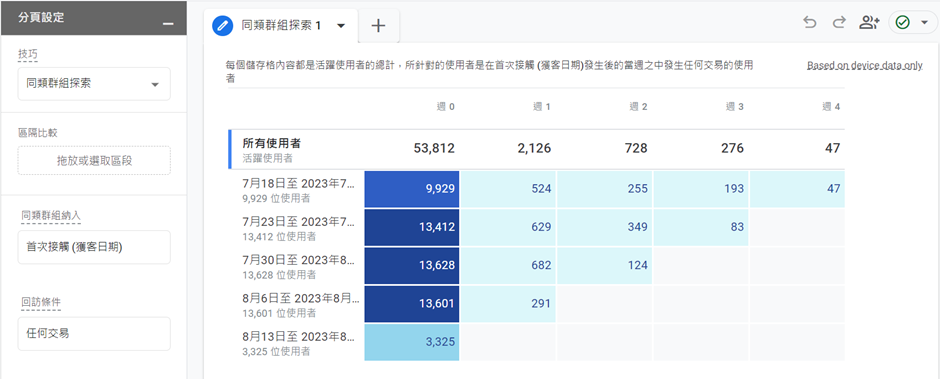Click Based on device data only link
Screen dimensions: 940x379
click(x=864, y=66)
